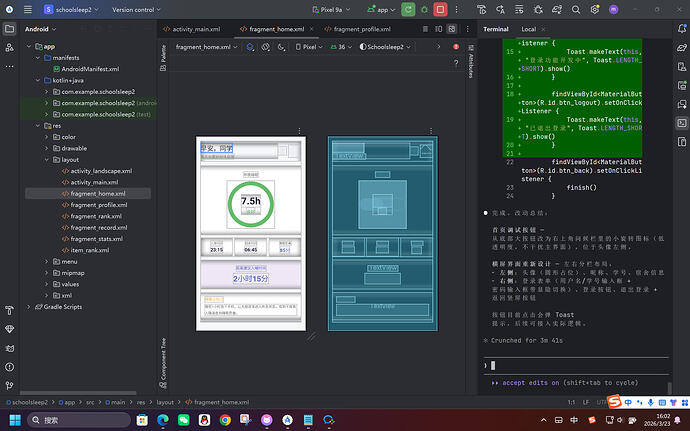
Task: Switch editor to Split view mode
Action: coord(439,29)
